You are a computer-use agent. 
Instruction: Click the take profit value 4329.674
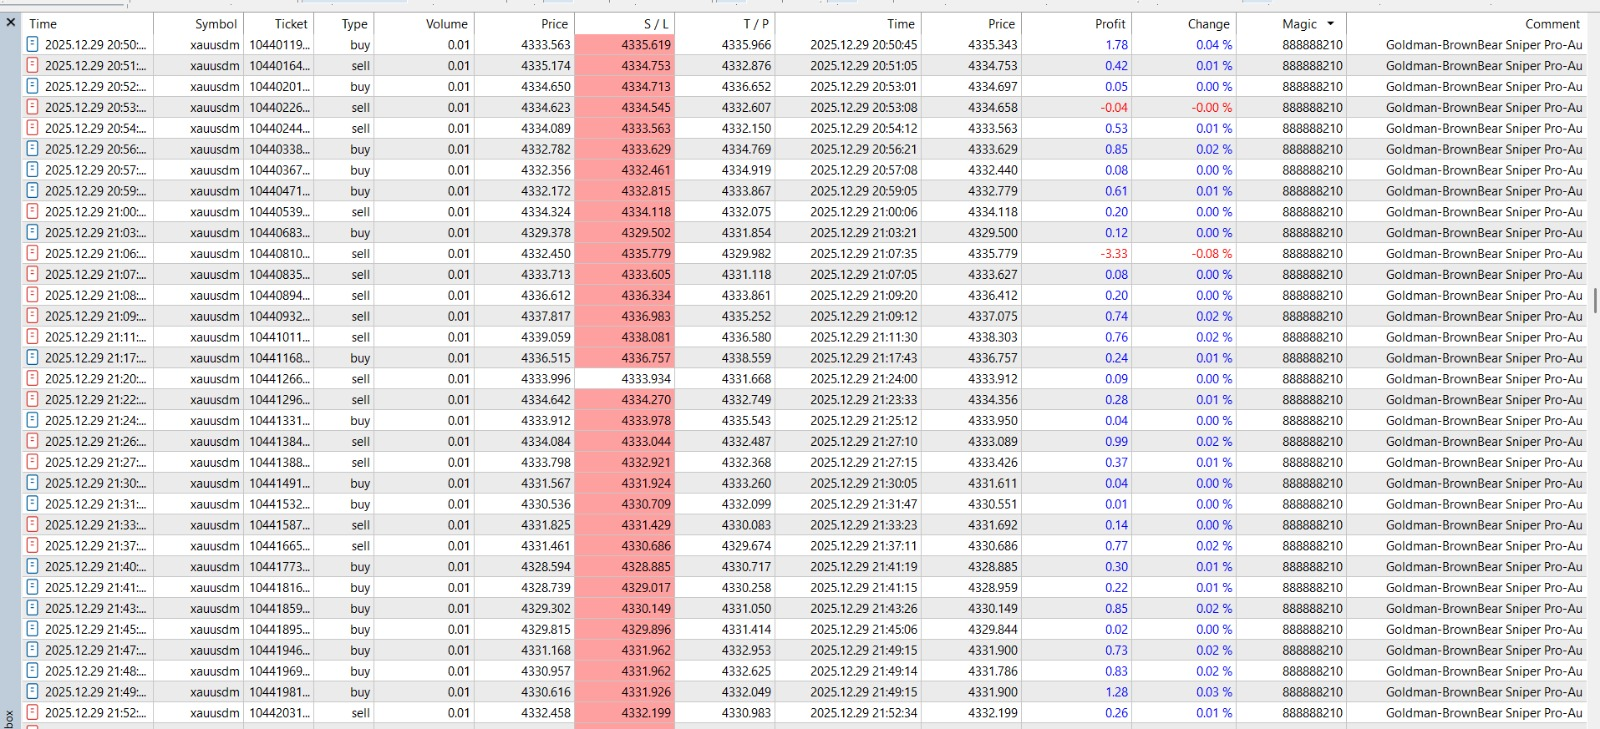click(x=746, y=546)
